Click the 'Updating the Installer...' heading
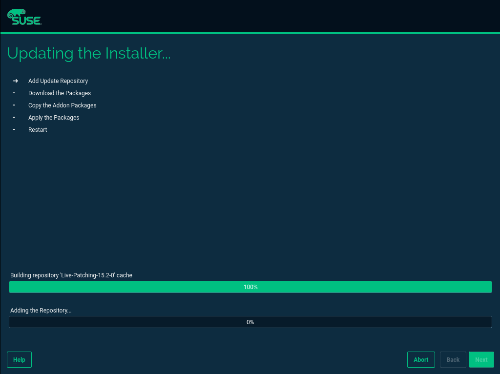This screenshot has height=374, width=500. (x=89, y=54)
